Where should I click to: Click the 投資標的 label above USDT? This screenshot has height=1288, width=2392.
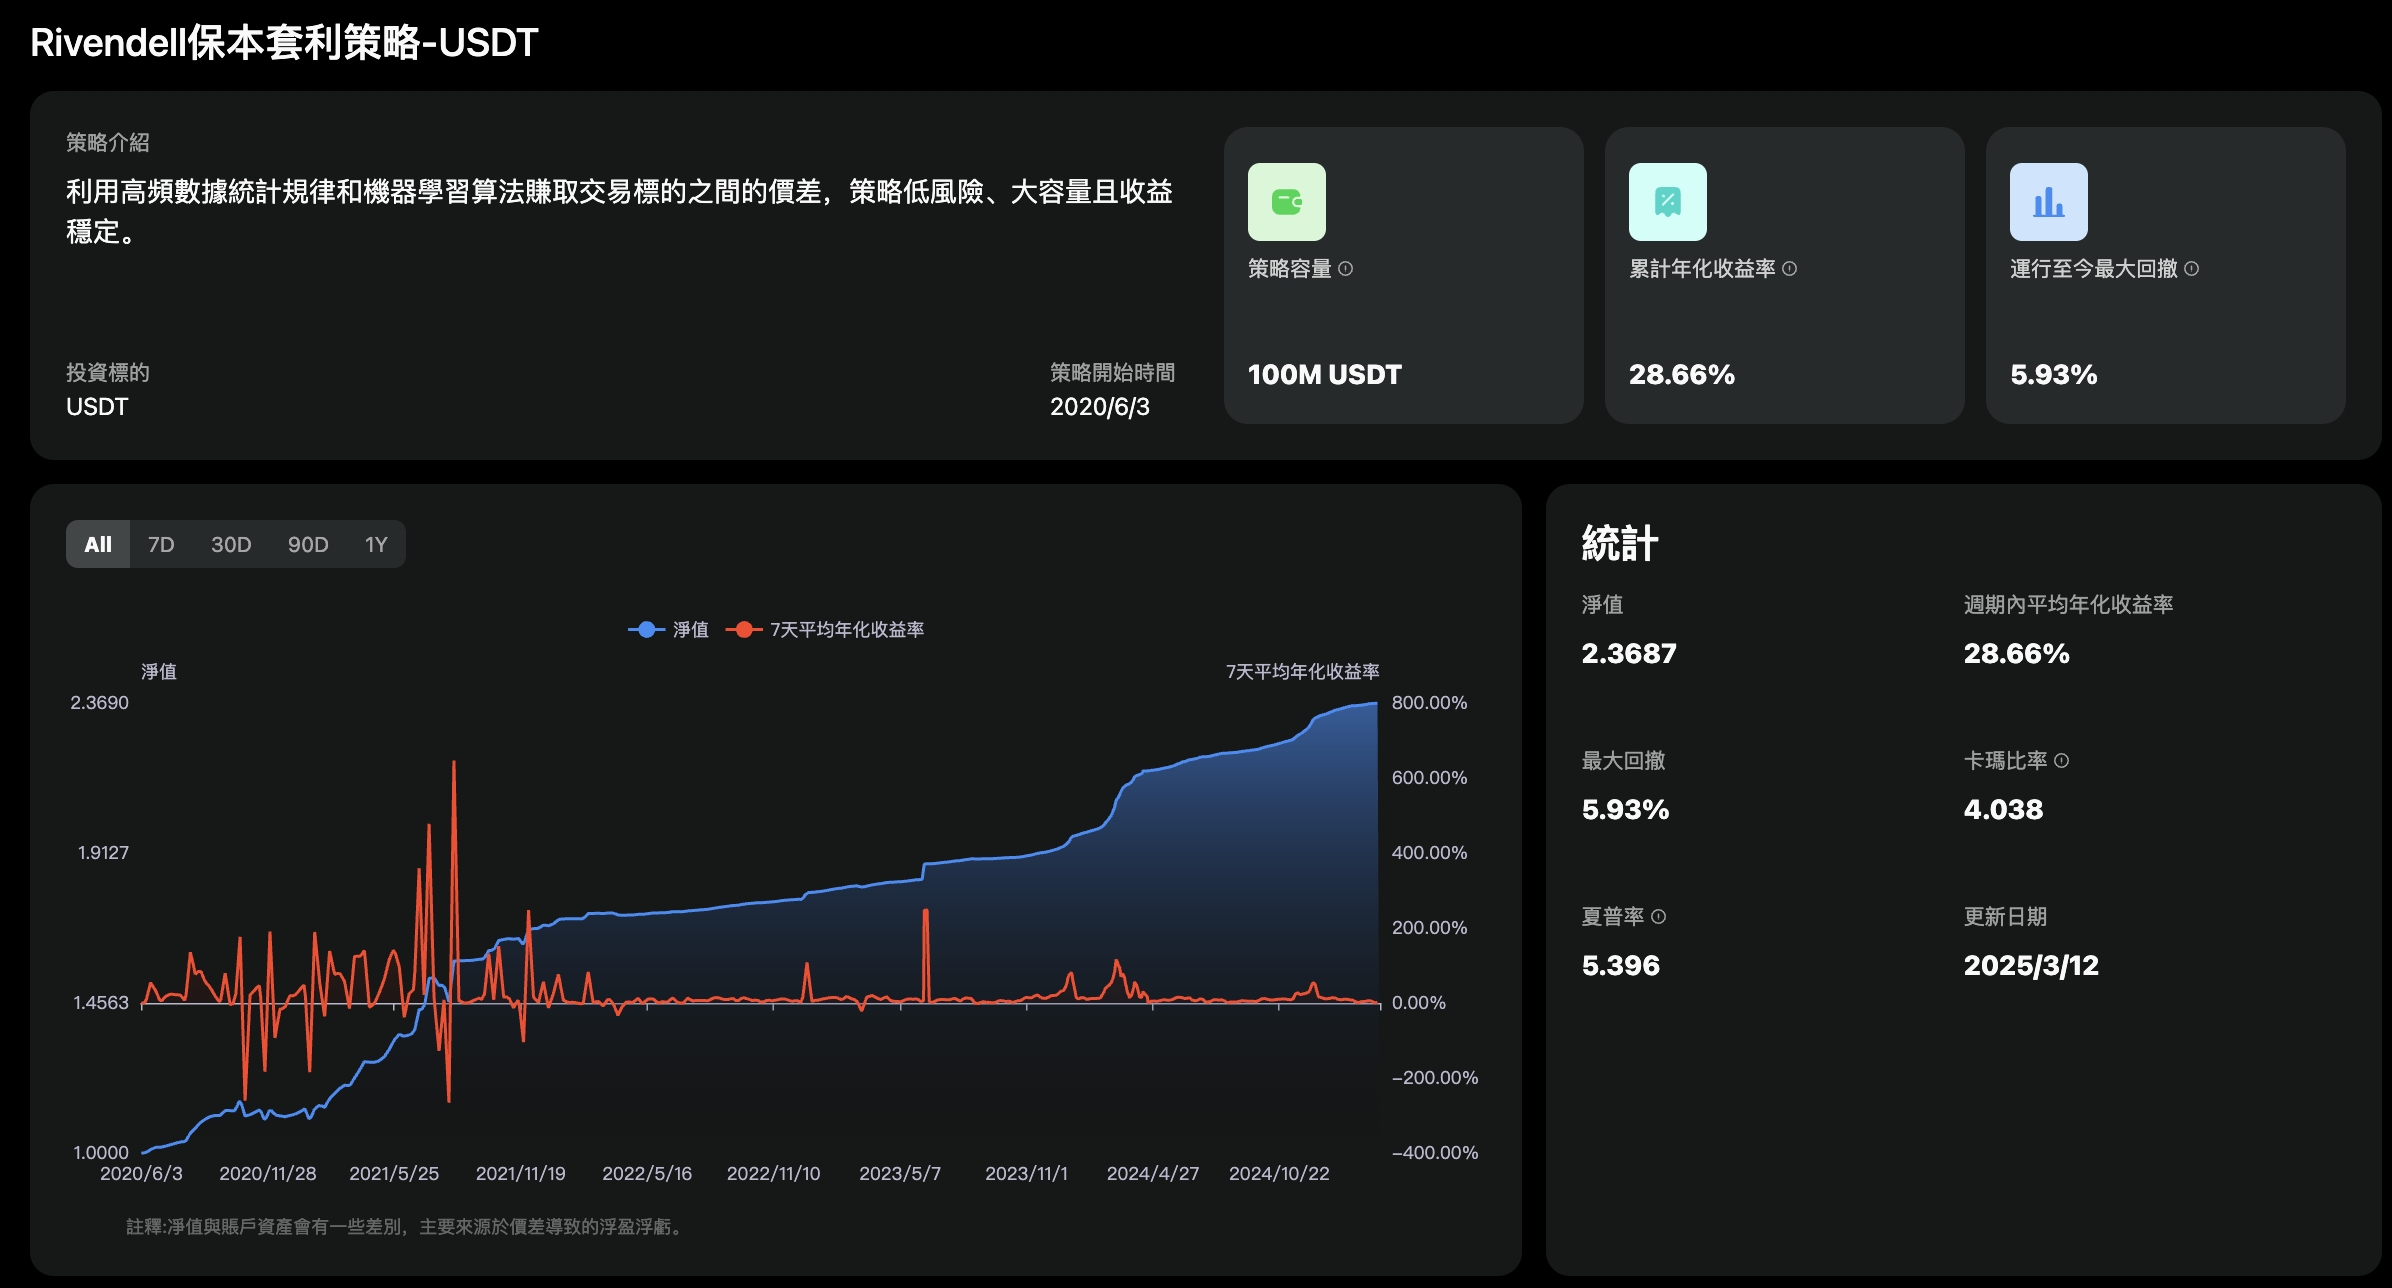[107, 373]
